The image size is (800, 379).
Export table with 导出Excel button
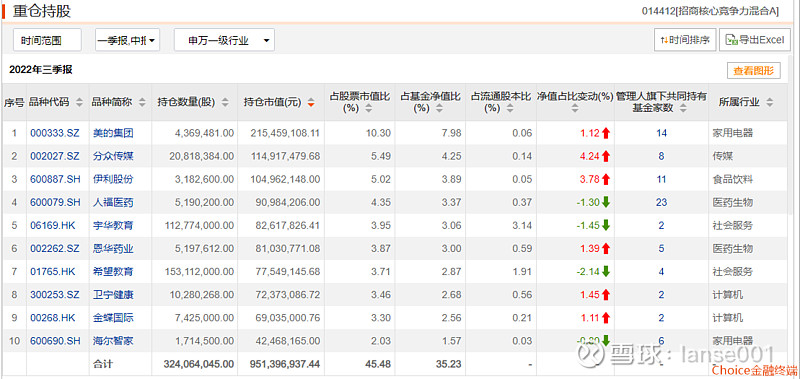[755, 40]
